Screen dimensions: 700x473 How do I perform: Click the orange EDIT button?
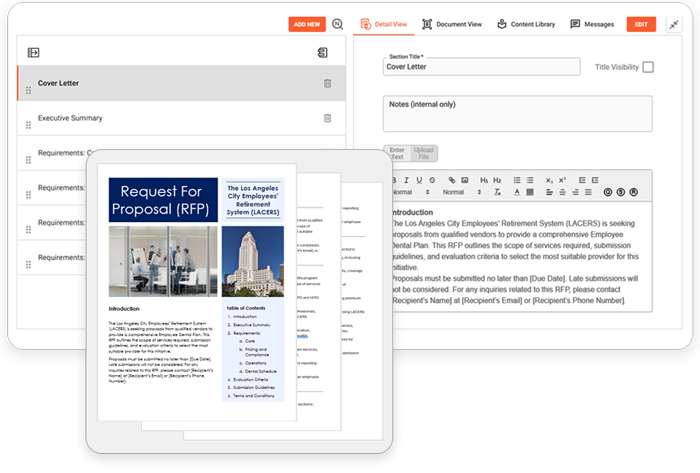[x=641, y=24]
